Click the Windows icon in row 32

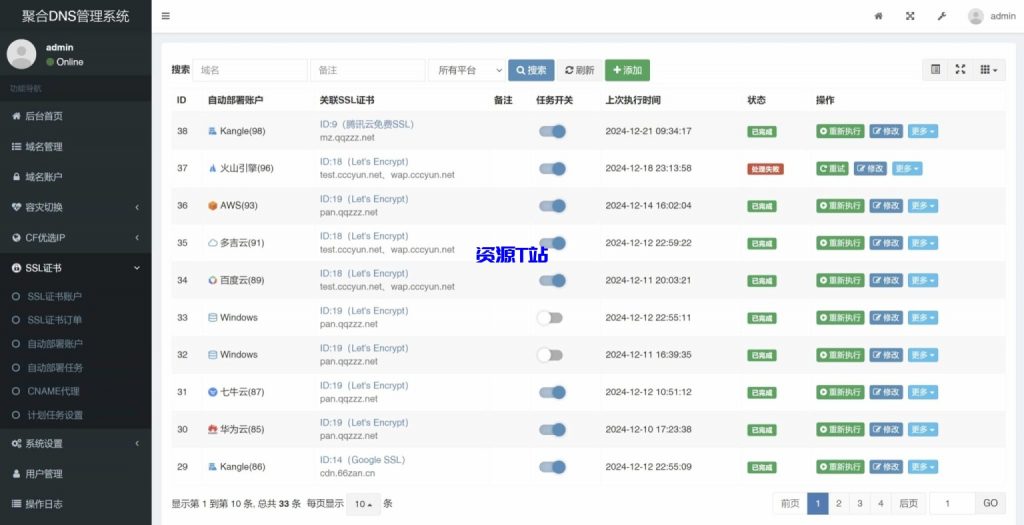[x=212, y=355]
